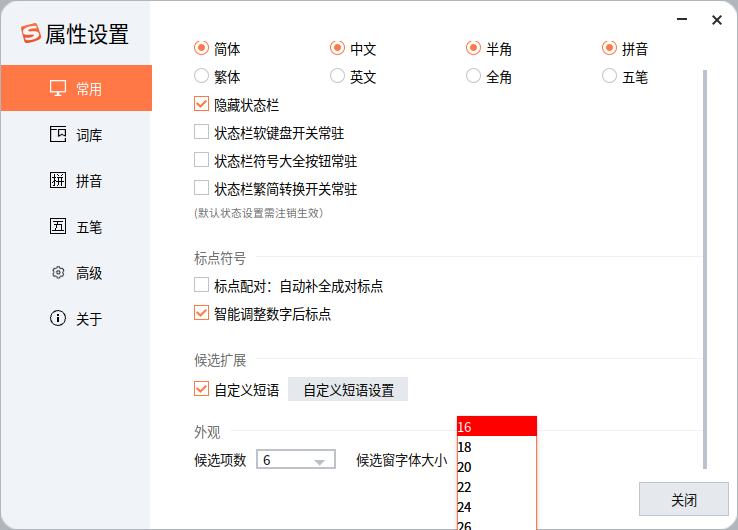This screenshot has width=738, height=530.
Task: Select the 全角 radio button
Action: coord(473,76)
